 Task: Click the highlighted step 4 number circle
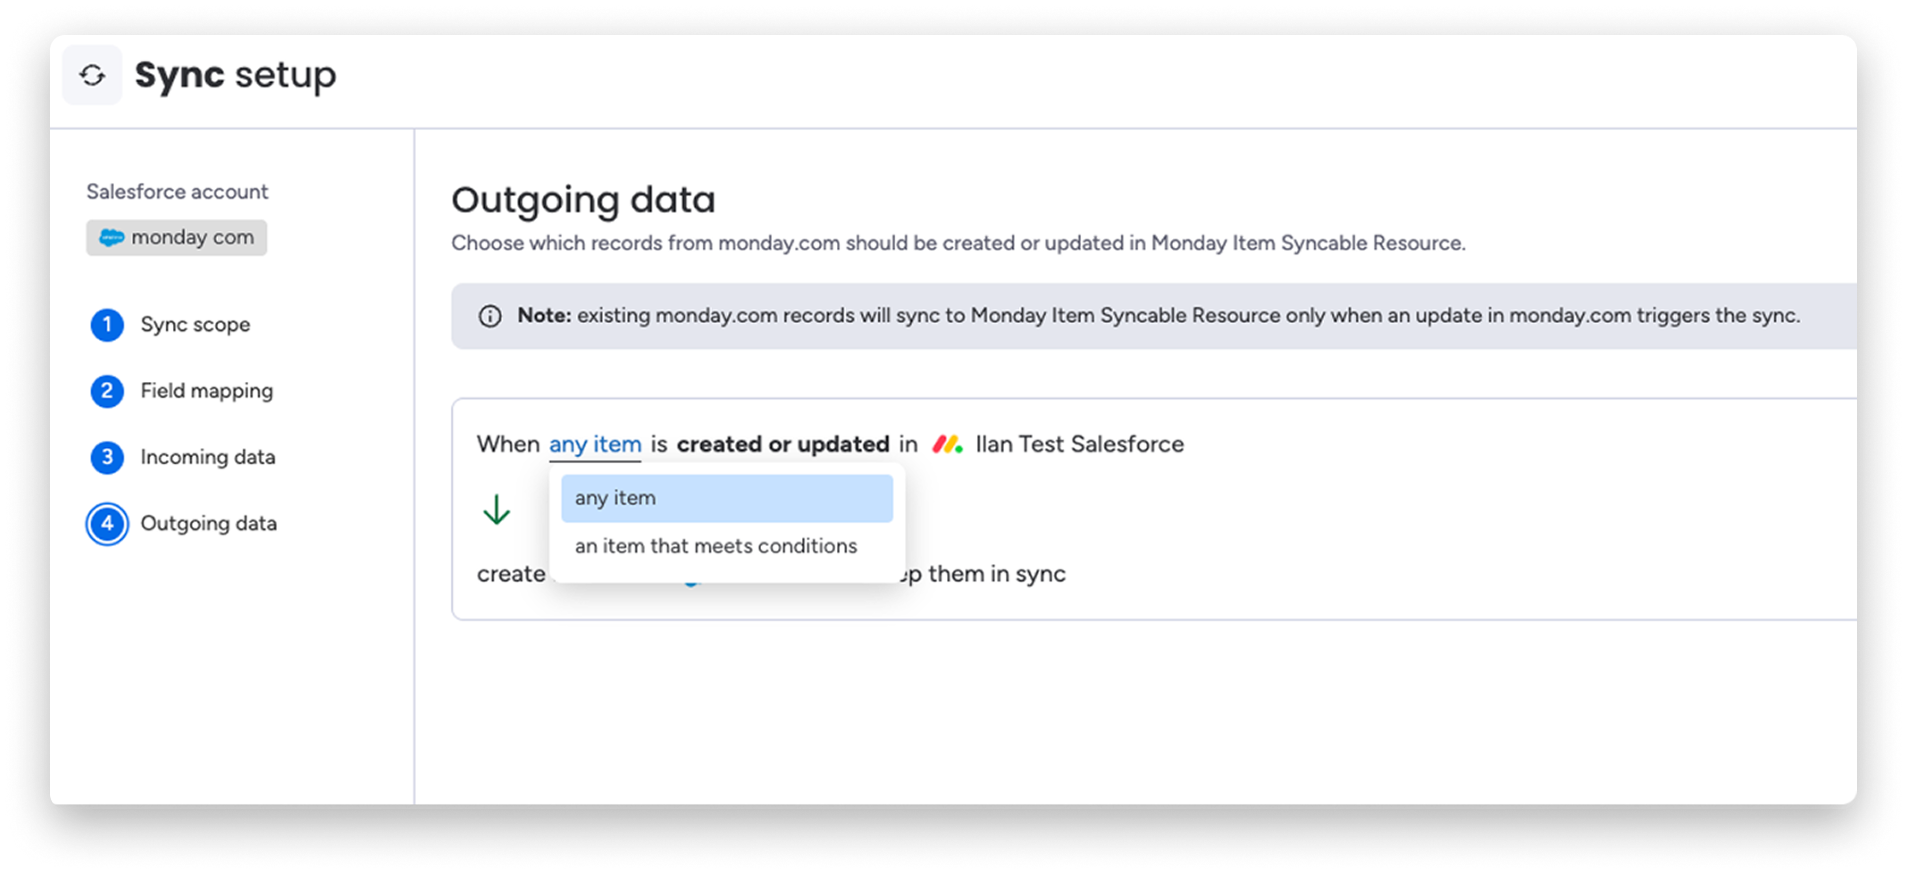[107, 524]
